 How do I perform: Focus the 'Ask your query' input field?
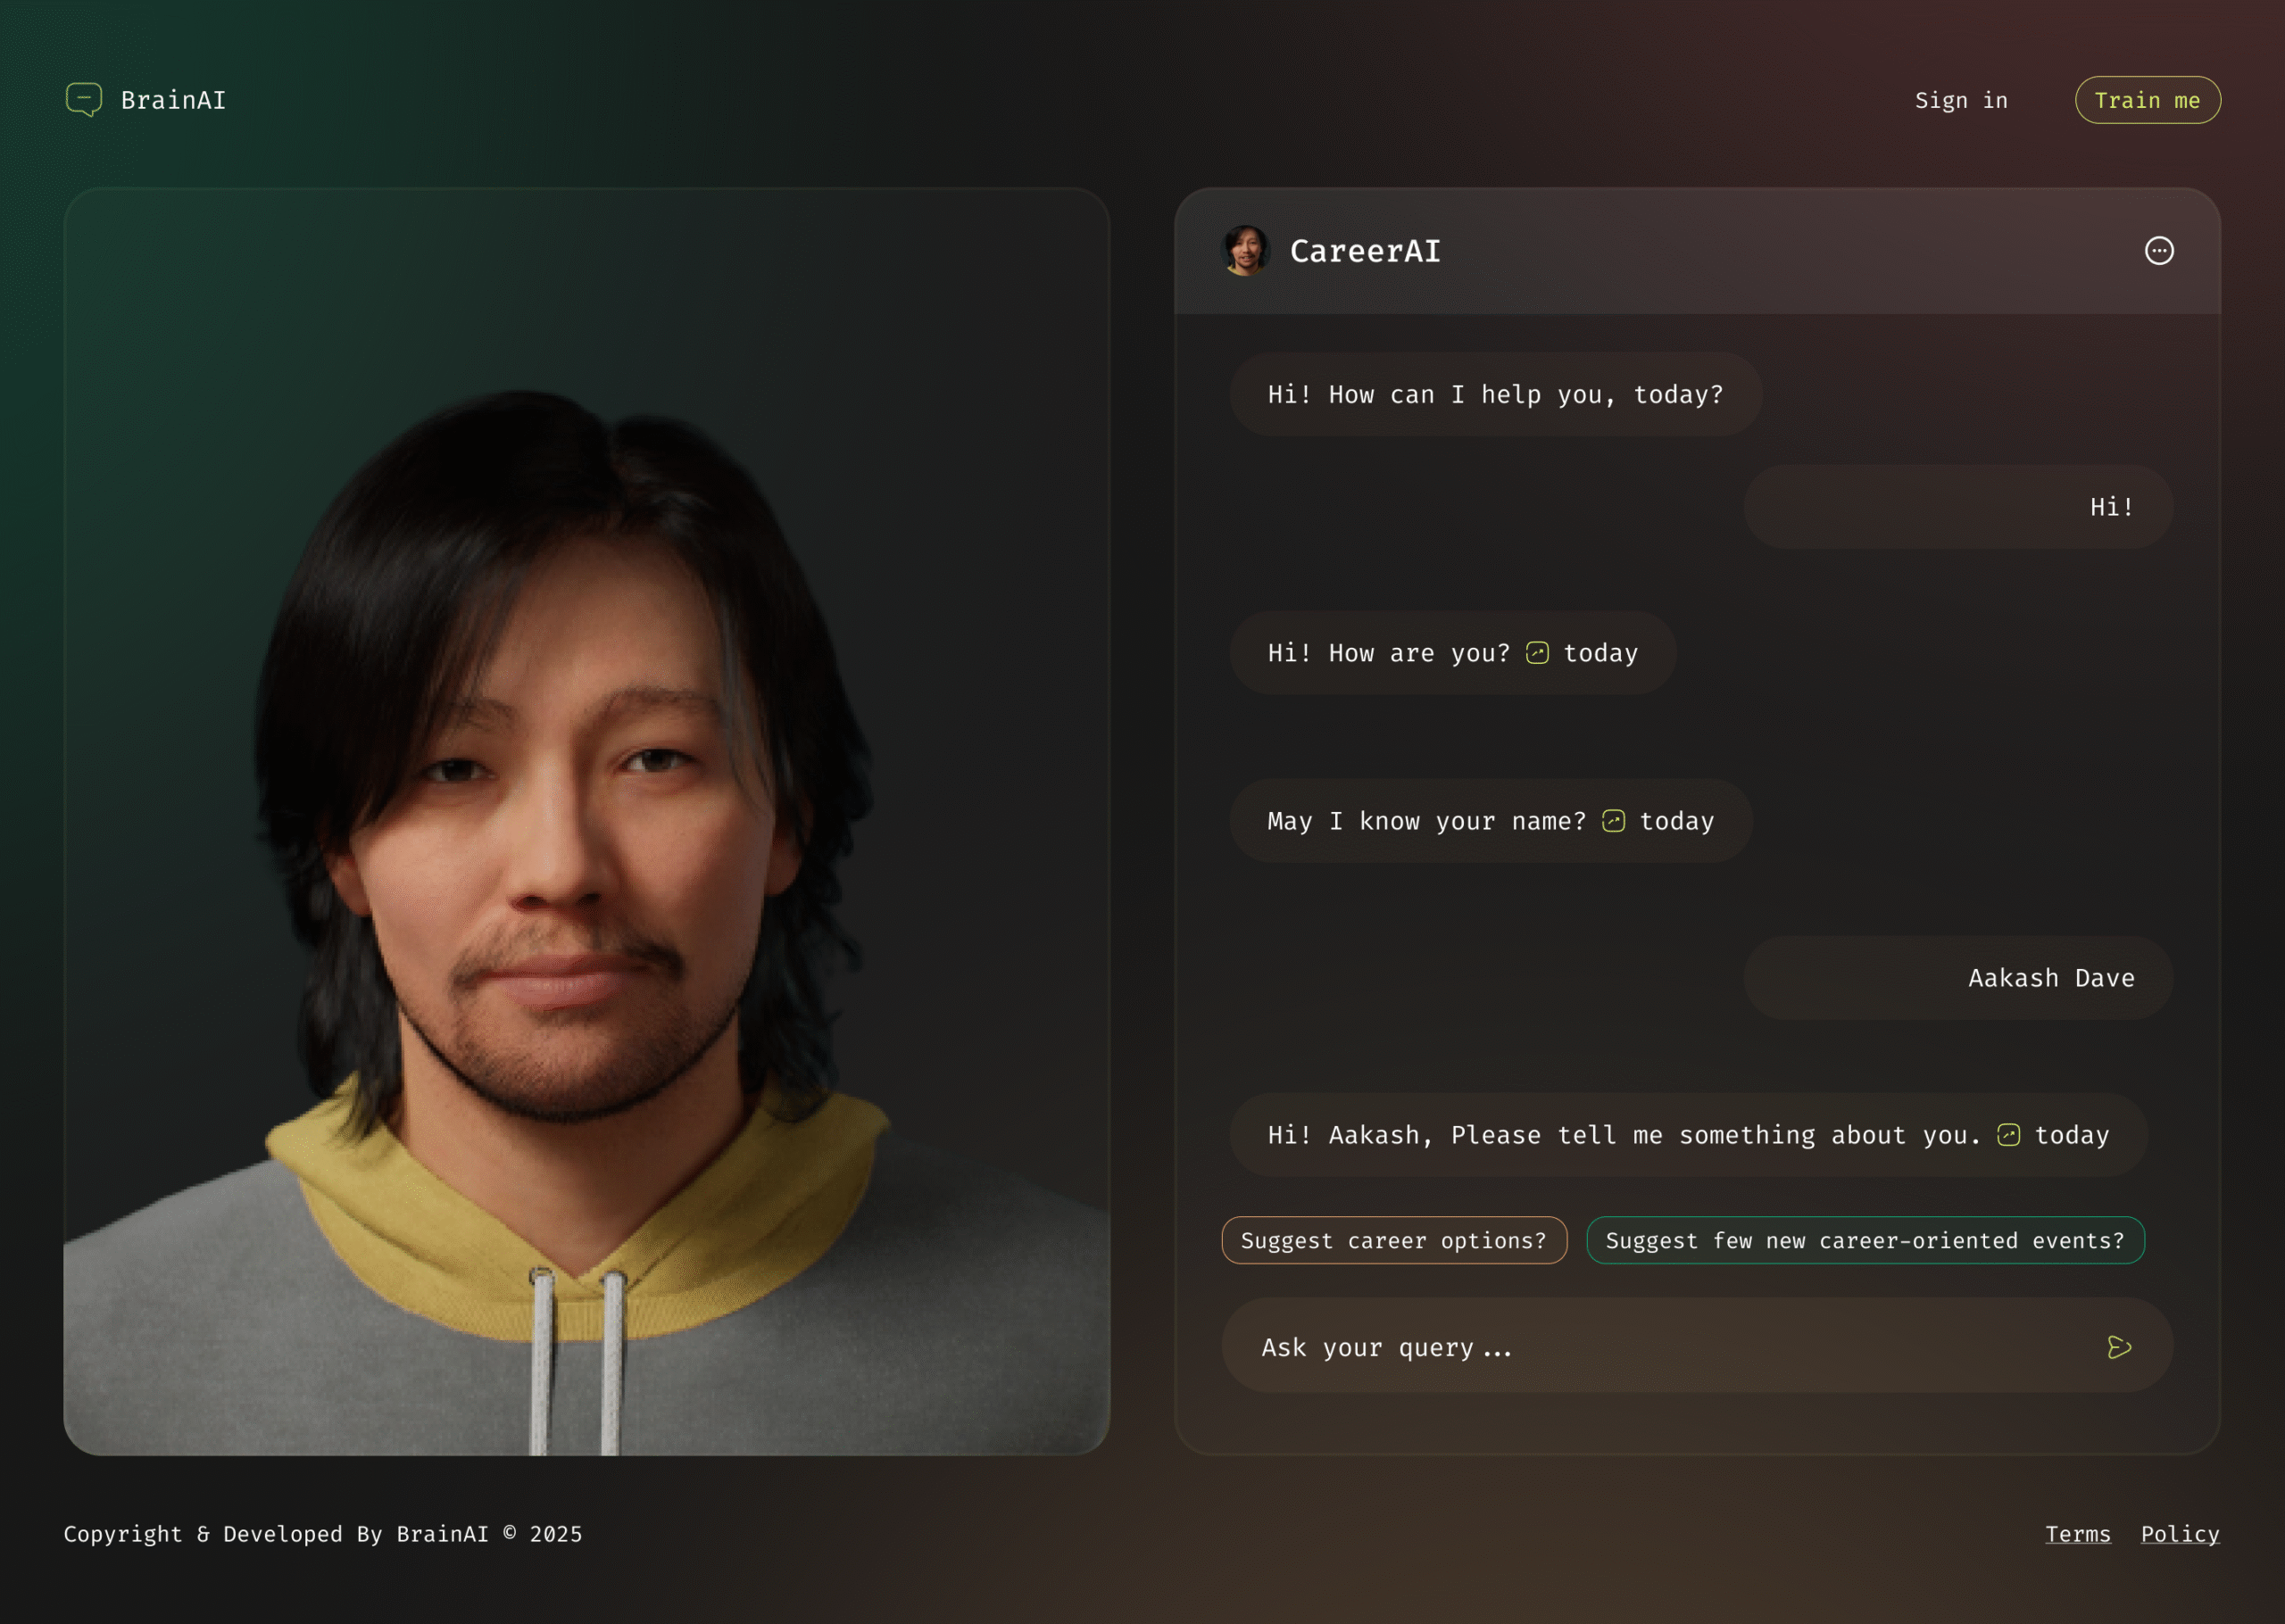pyautogui.click(x=1697, y=1346)
